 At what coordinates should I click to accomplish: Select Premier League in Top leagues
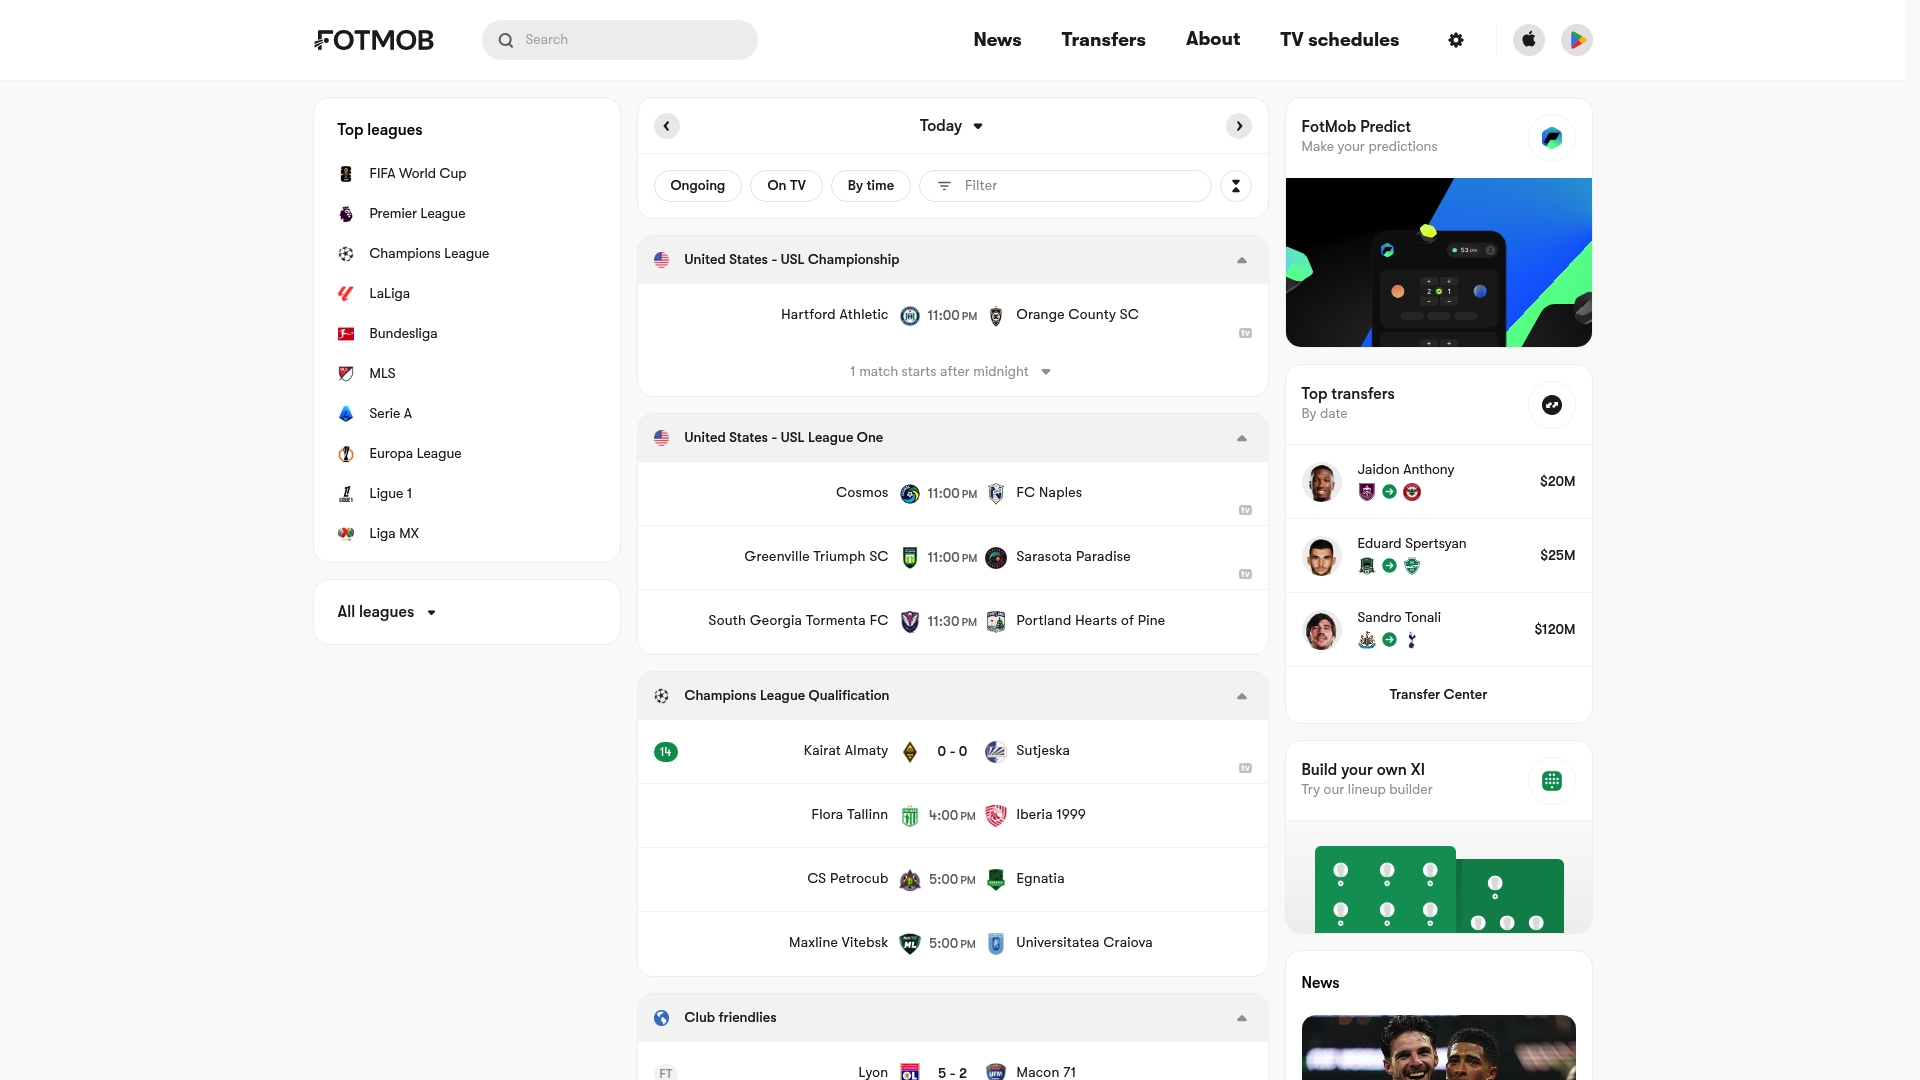point(417,214)
